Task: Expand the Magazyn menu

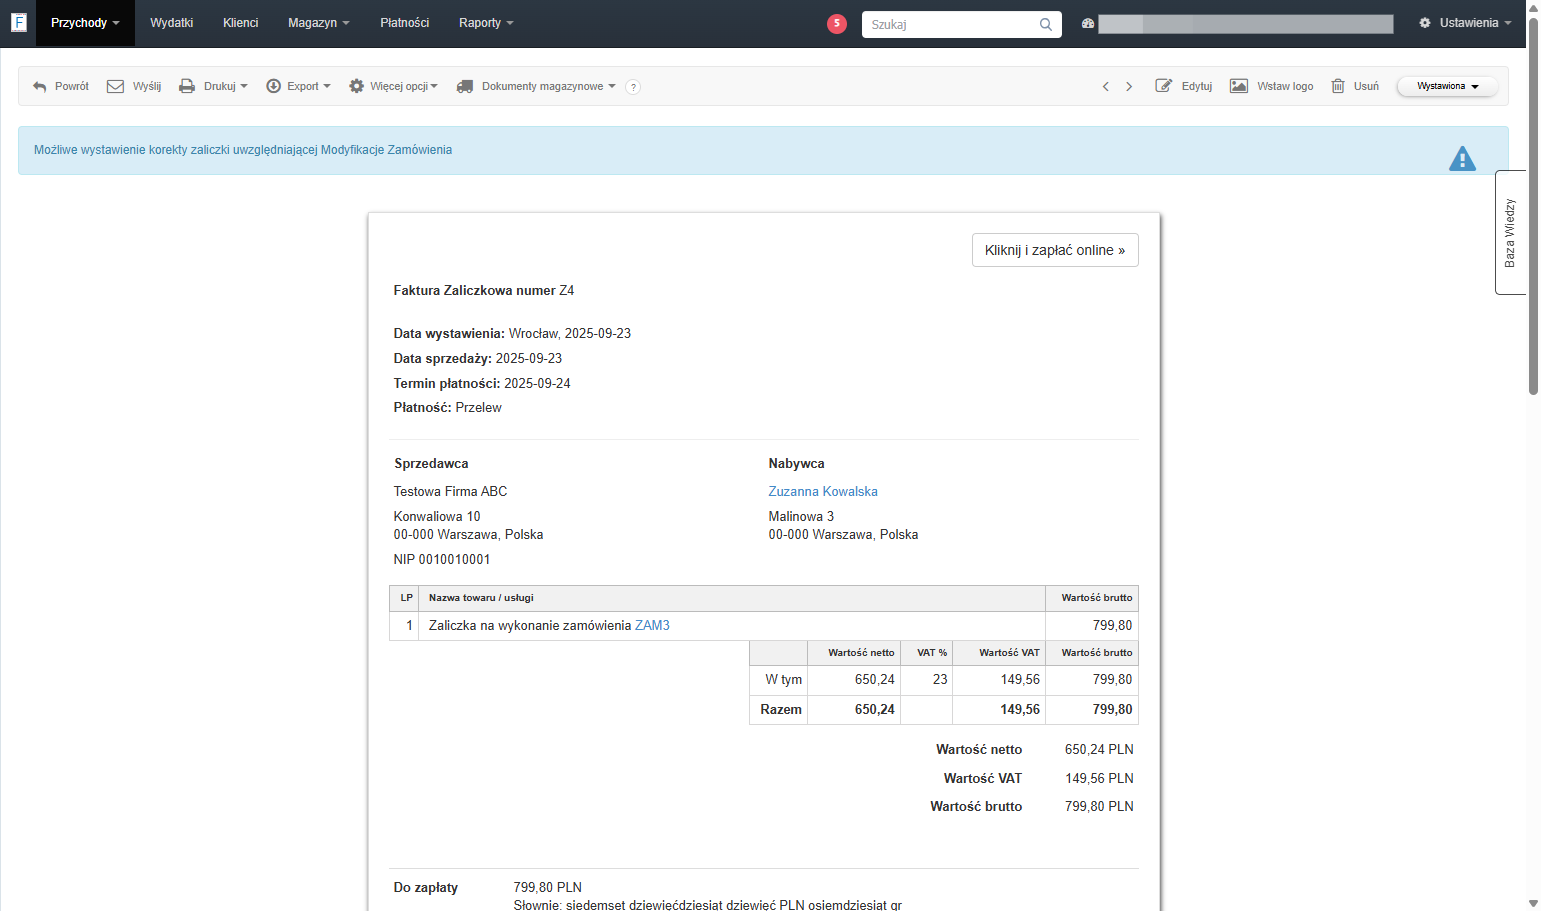Action: [x=319, y=23]
